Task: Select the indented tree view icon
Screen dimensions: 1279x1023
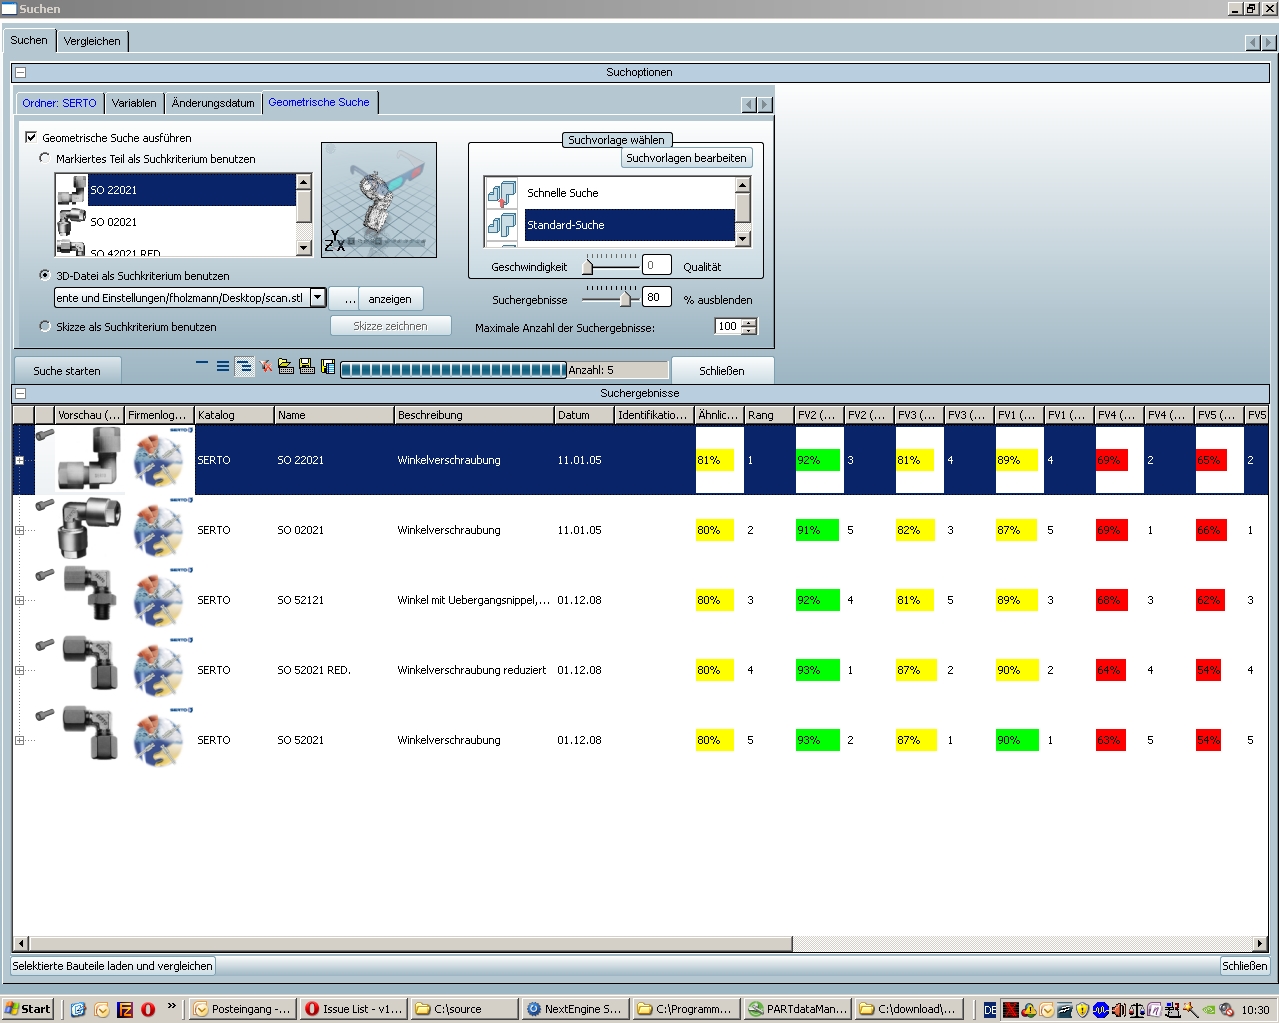Action: tap(244, 367)
